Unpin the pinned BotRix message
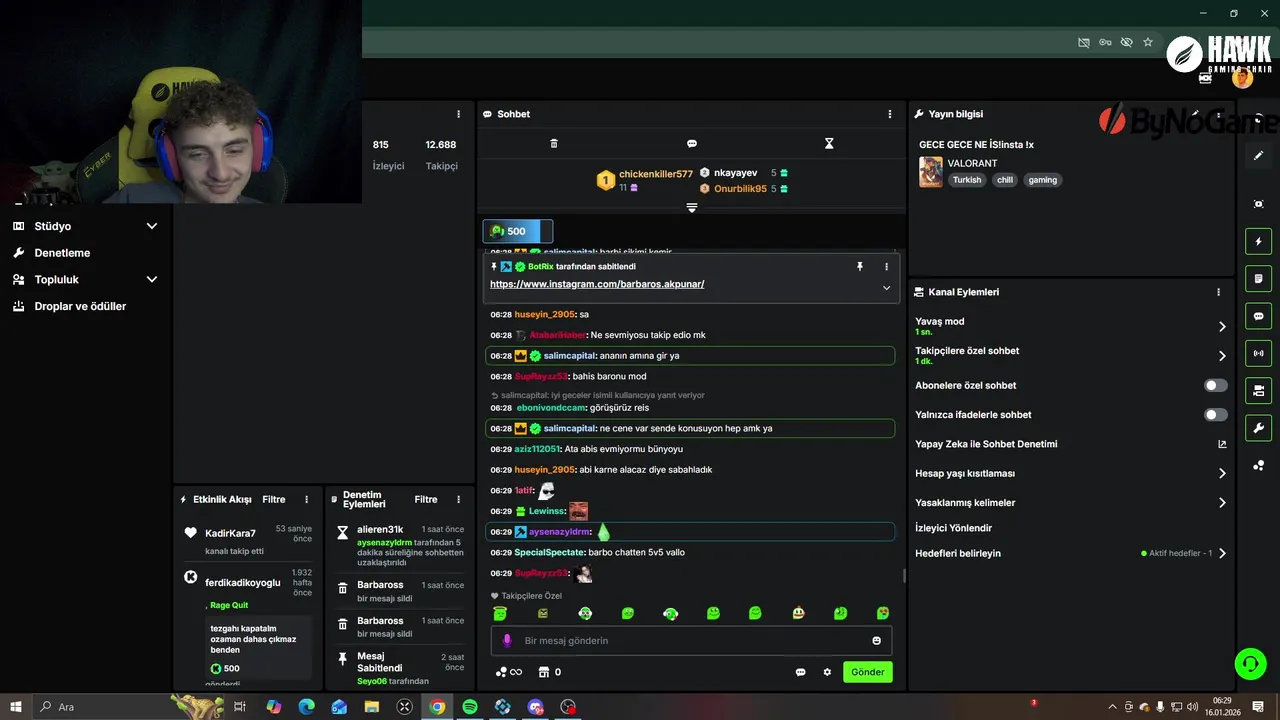Image resolution: width=1280 pixels, height=720 pixels. [x=859, y=267]
